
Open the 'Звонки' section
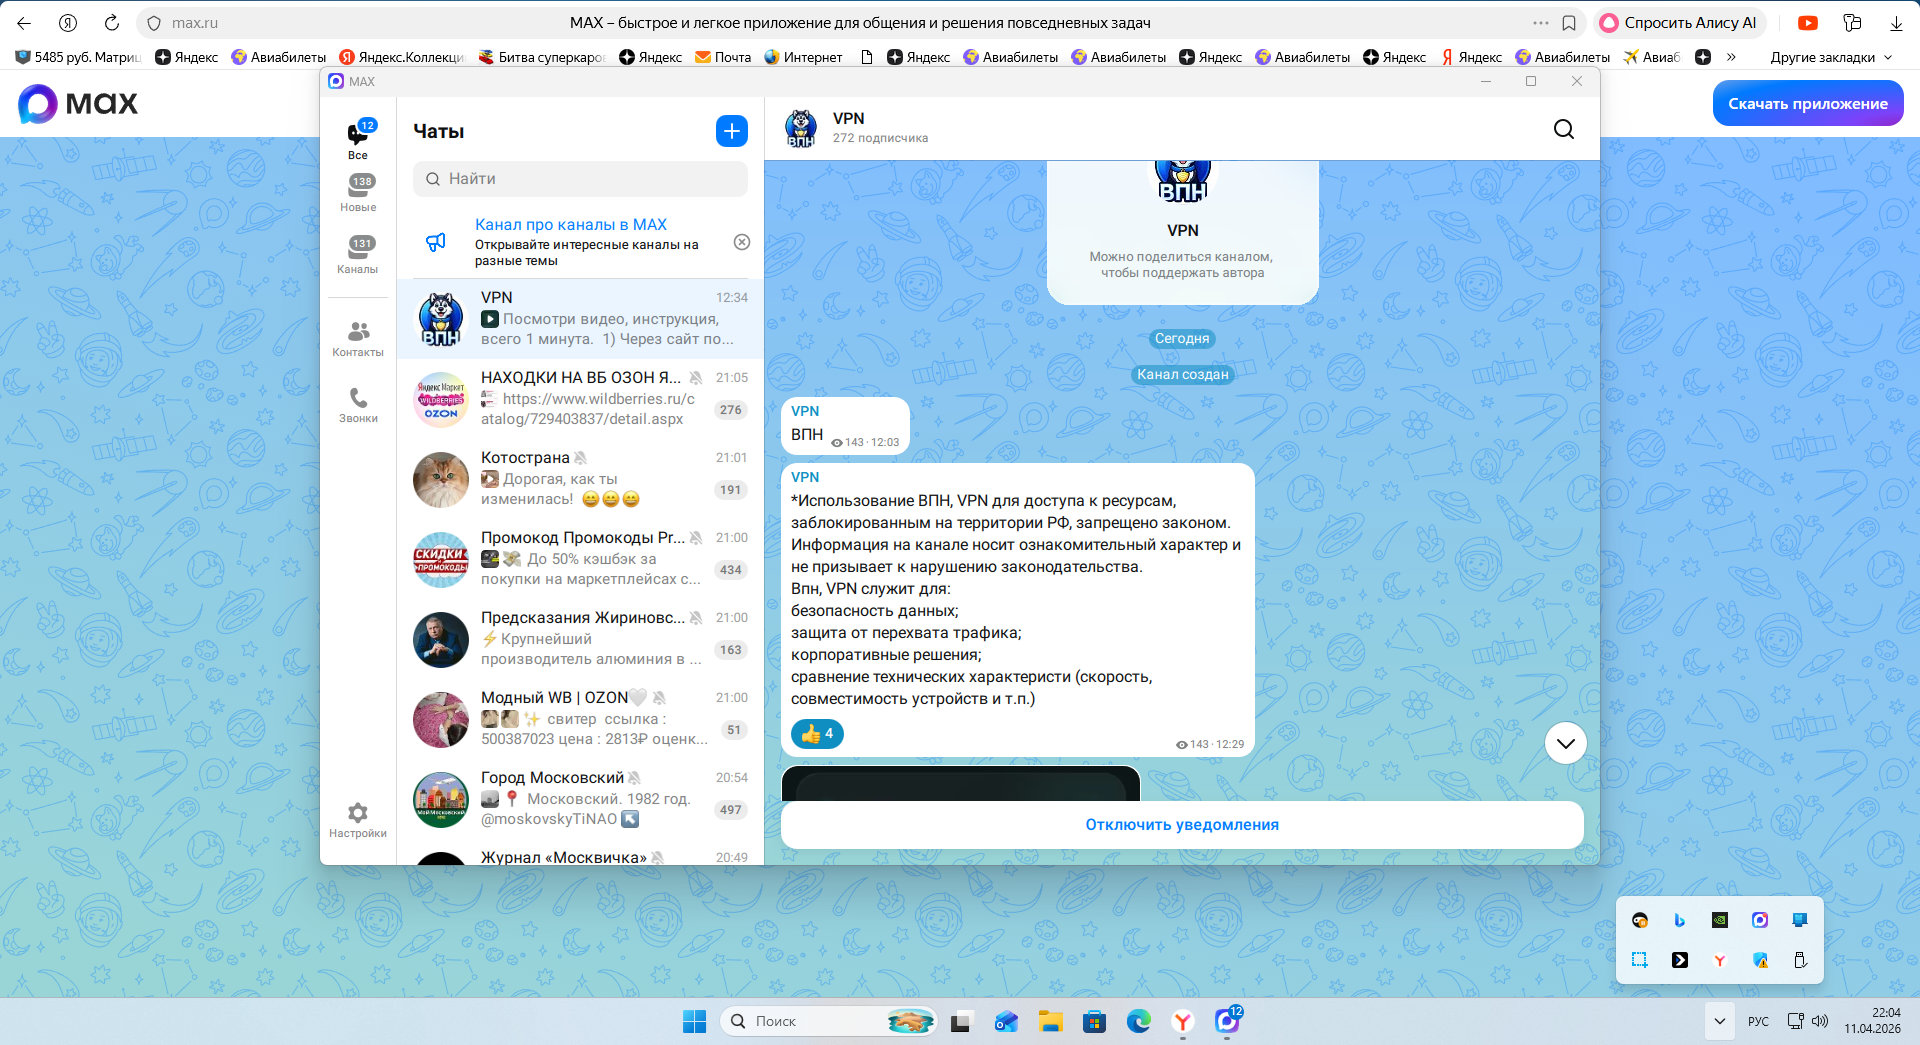coord(358,405)
